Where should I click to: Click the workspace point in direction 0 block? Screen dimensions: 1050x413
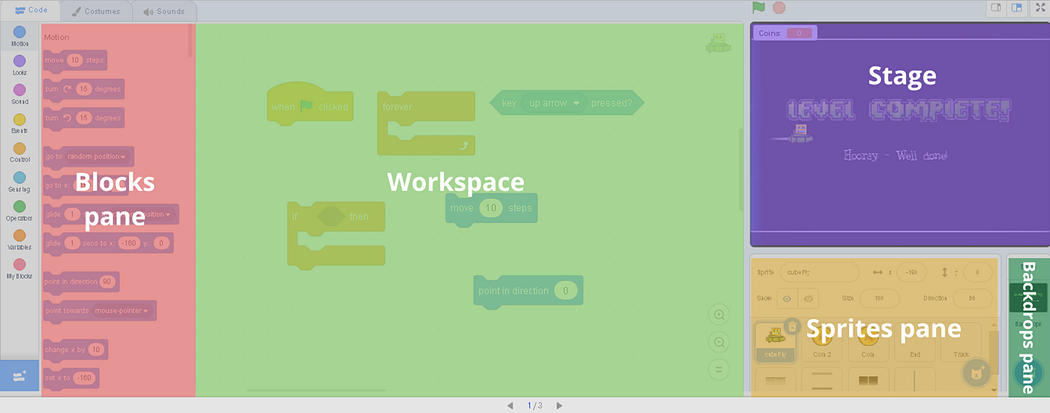528,292
